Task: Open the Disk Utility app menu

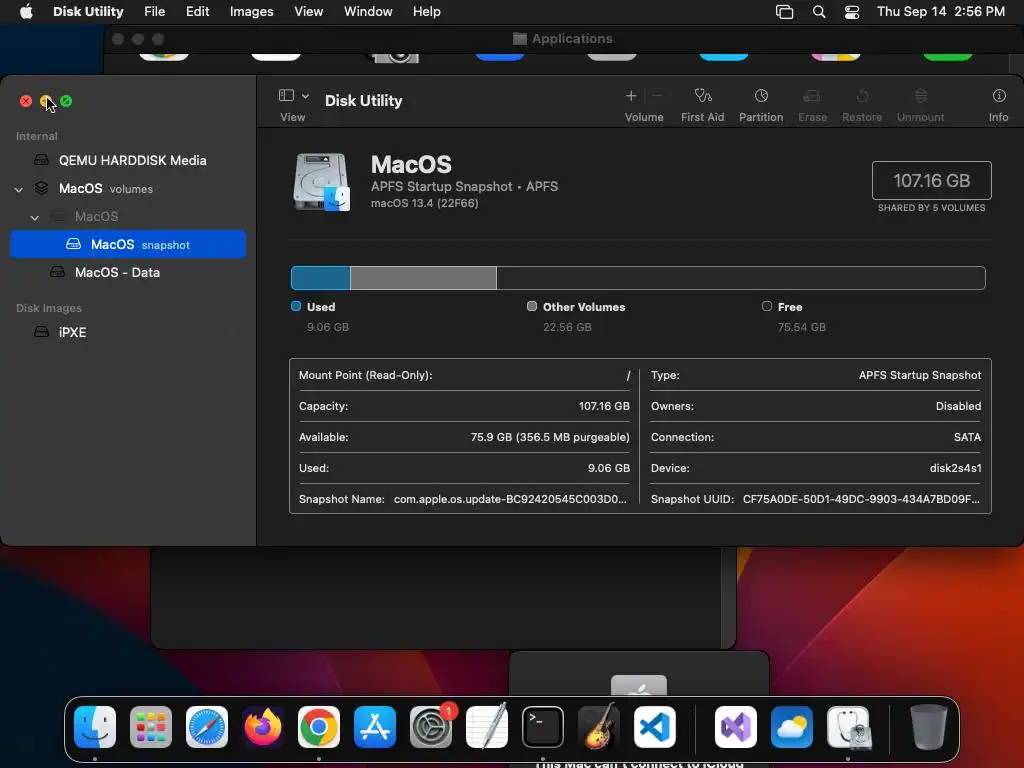Action: coord(88,12)
